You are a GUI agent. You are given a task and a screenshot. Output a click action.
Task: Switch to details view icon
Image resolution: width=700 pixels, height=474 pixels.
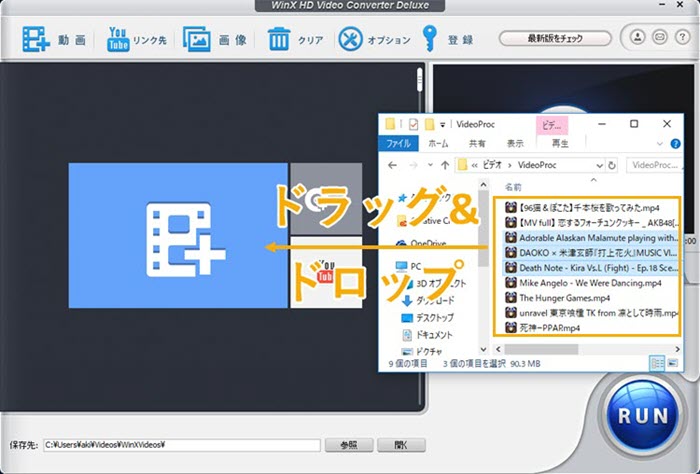click(657, 363)
